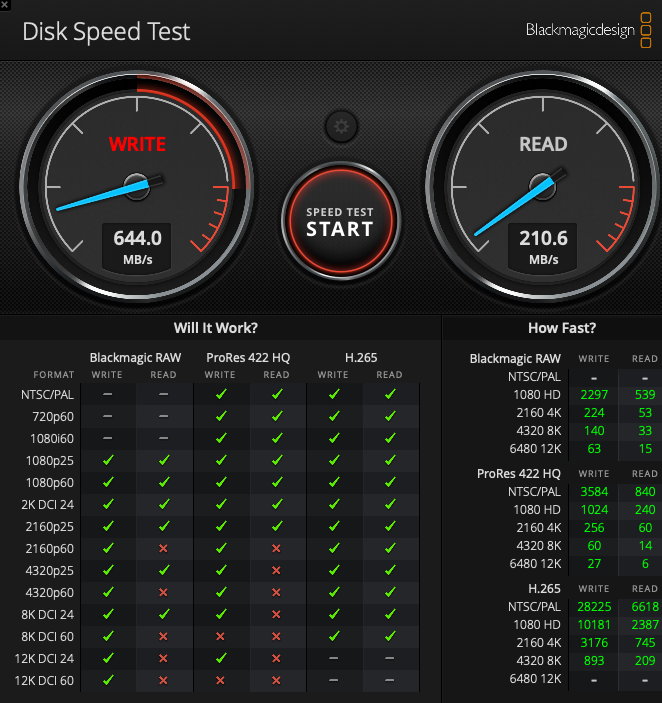
Task: Click the ProRes NTSC/PAL read value 840
Action: click(x=645, y=491)
